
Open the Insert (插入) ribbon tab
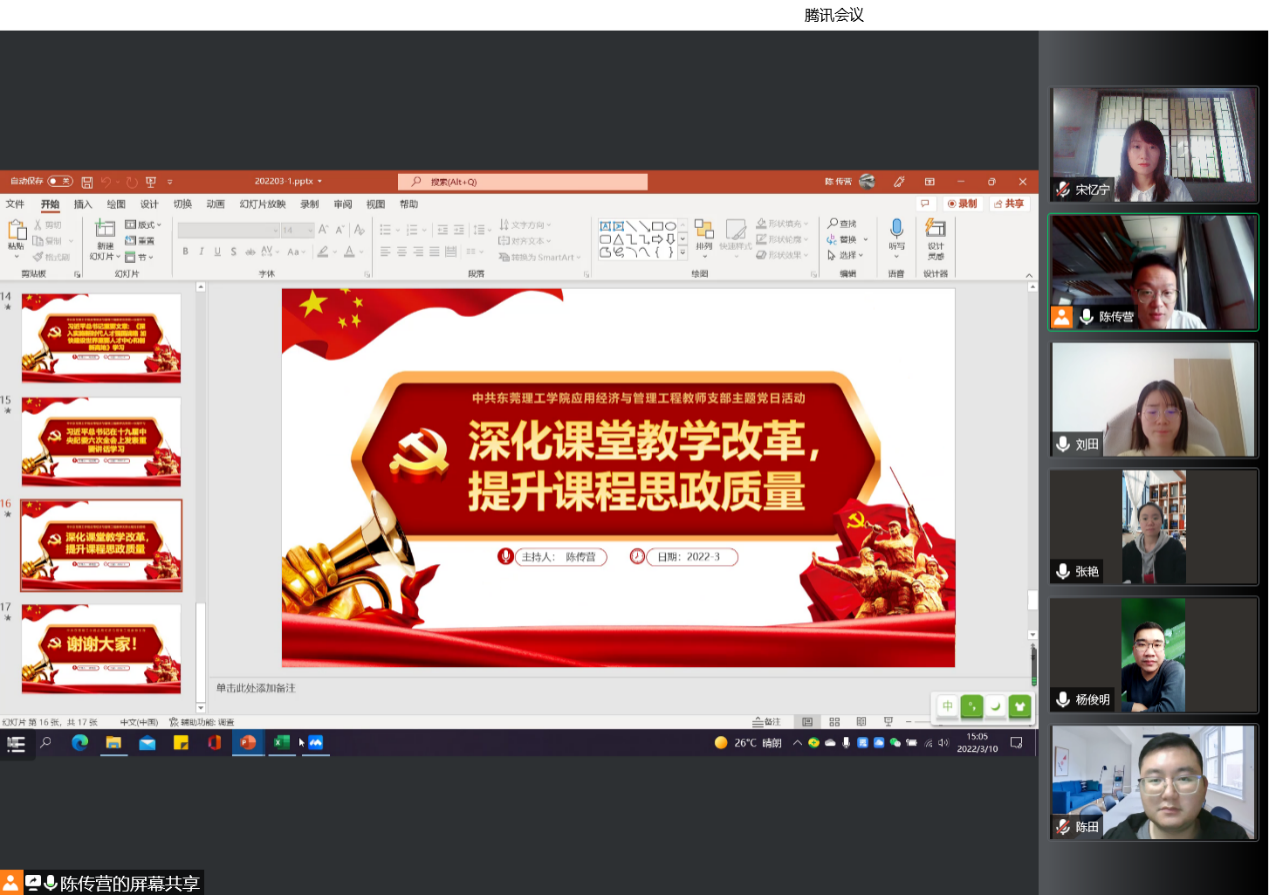pos(83,204)
